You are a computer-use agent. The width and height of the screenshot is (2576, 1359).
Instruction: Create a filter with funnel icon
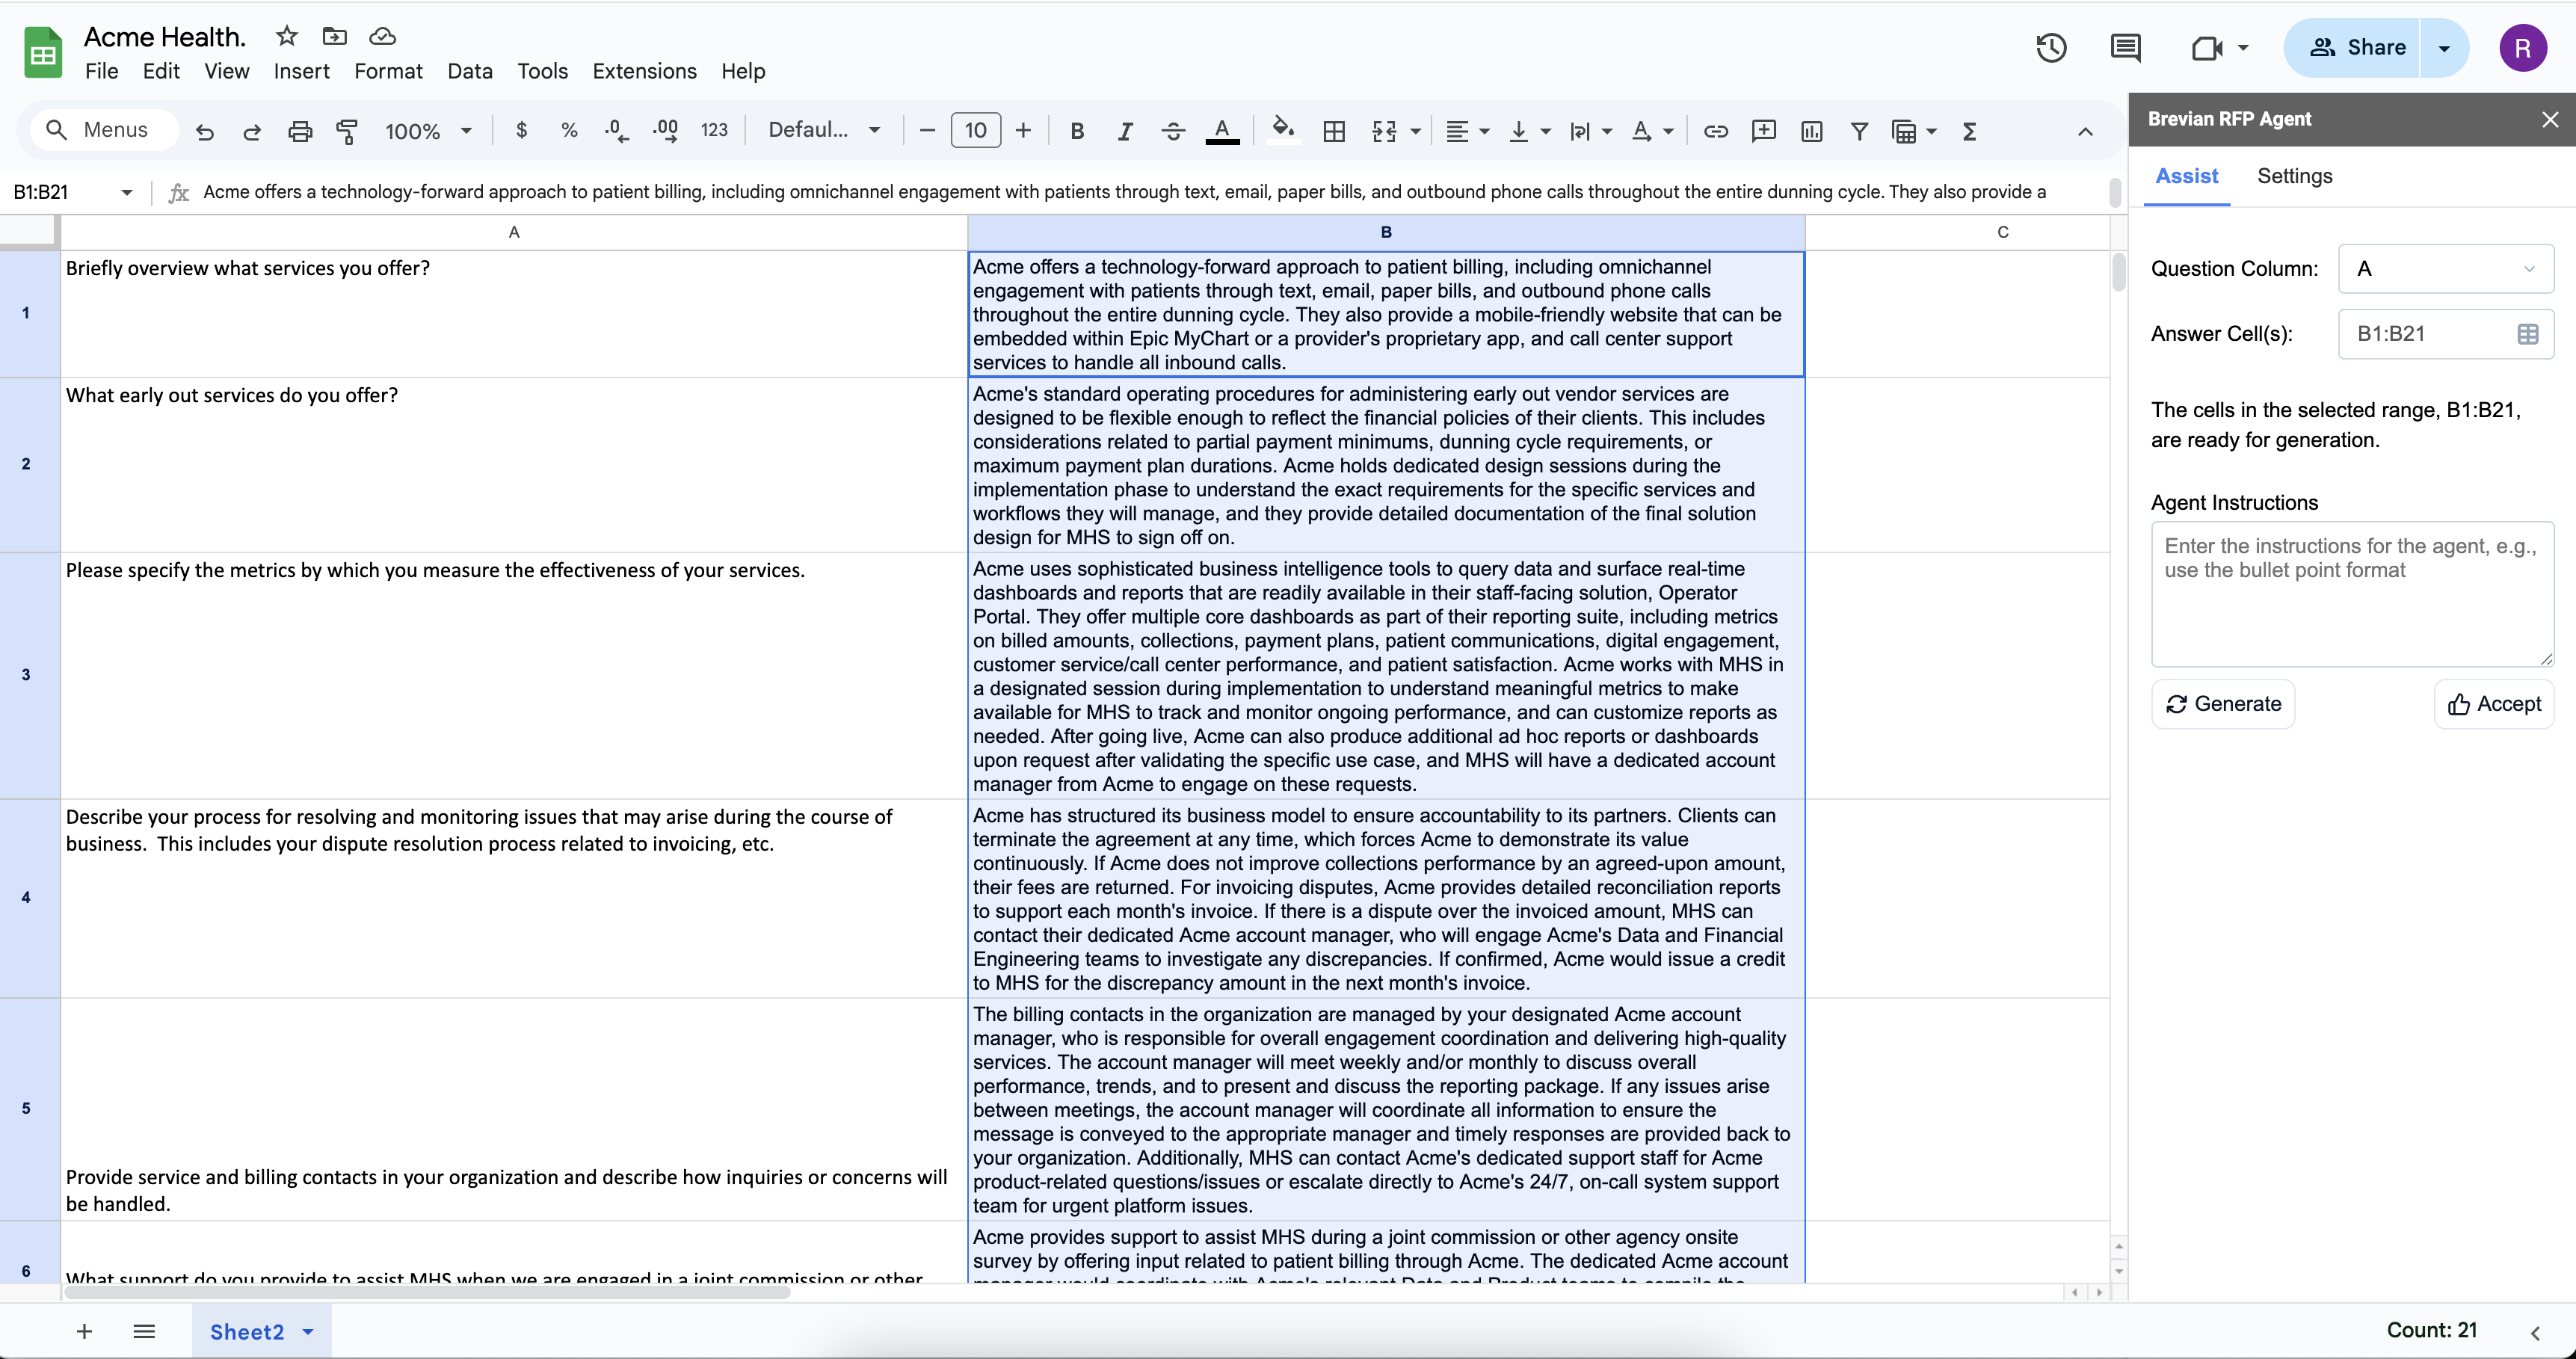[1859, 131]
